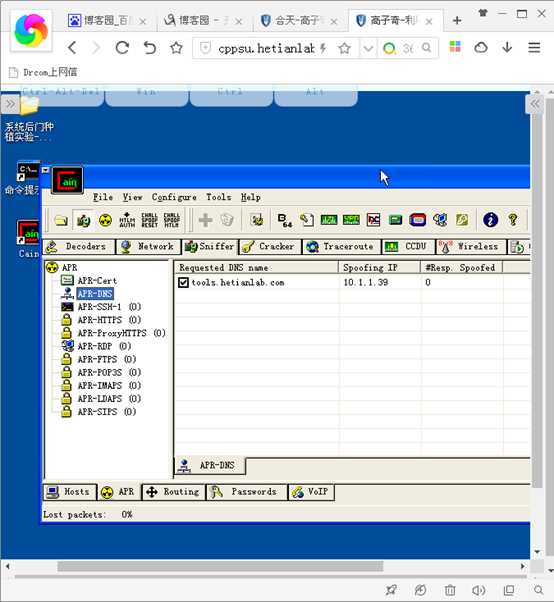
Task: Open the Cain desktop shortcut
Action: point(29,239)
